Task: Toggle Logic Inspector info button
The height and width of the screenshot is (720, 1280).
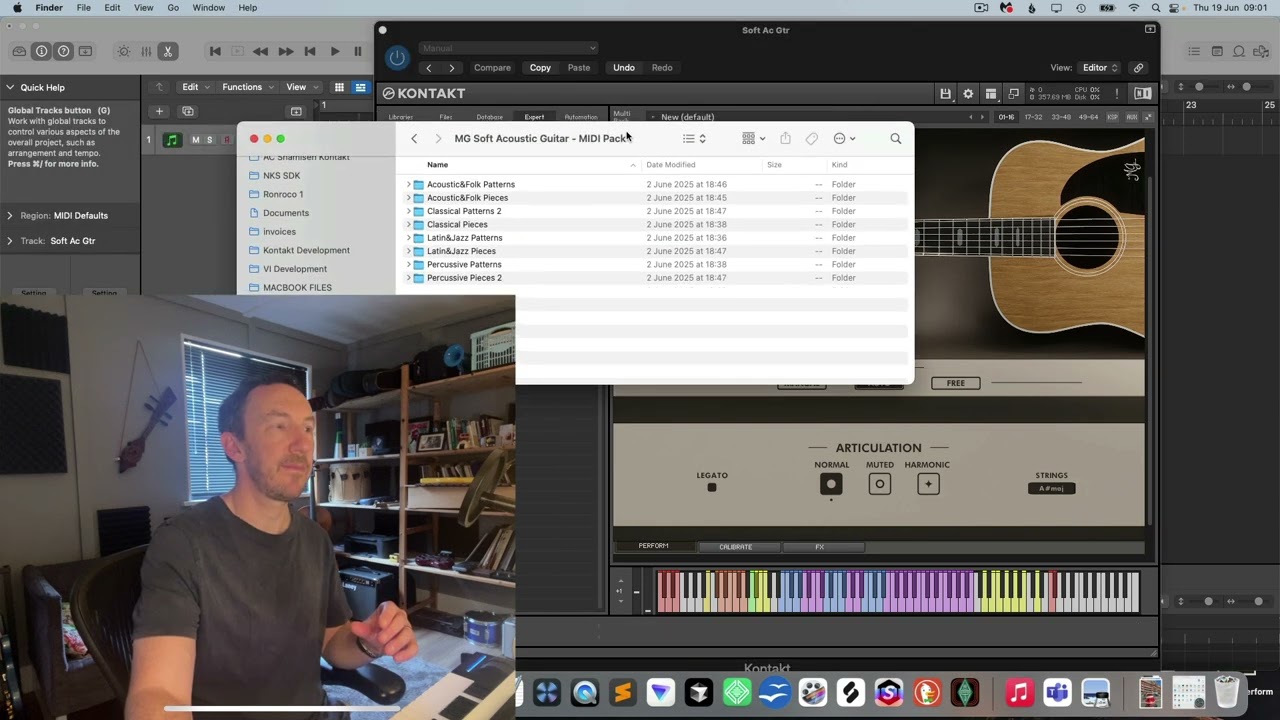Action: click(x=41, y=51)
